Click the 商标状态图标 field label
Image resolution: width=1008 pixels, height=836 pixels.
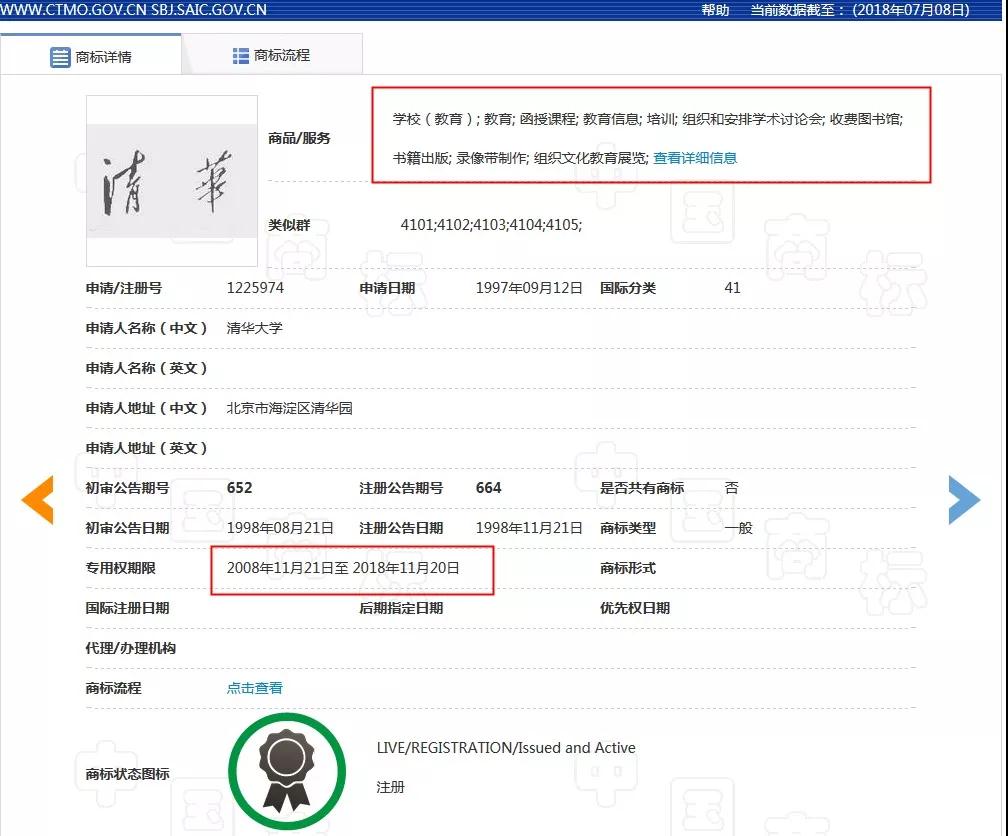[x=127, y=774]
